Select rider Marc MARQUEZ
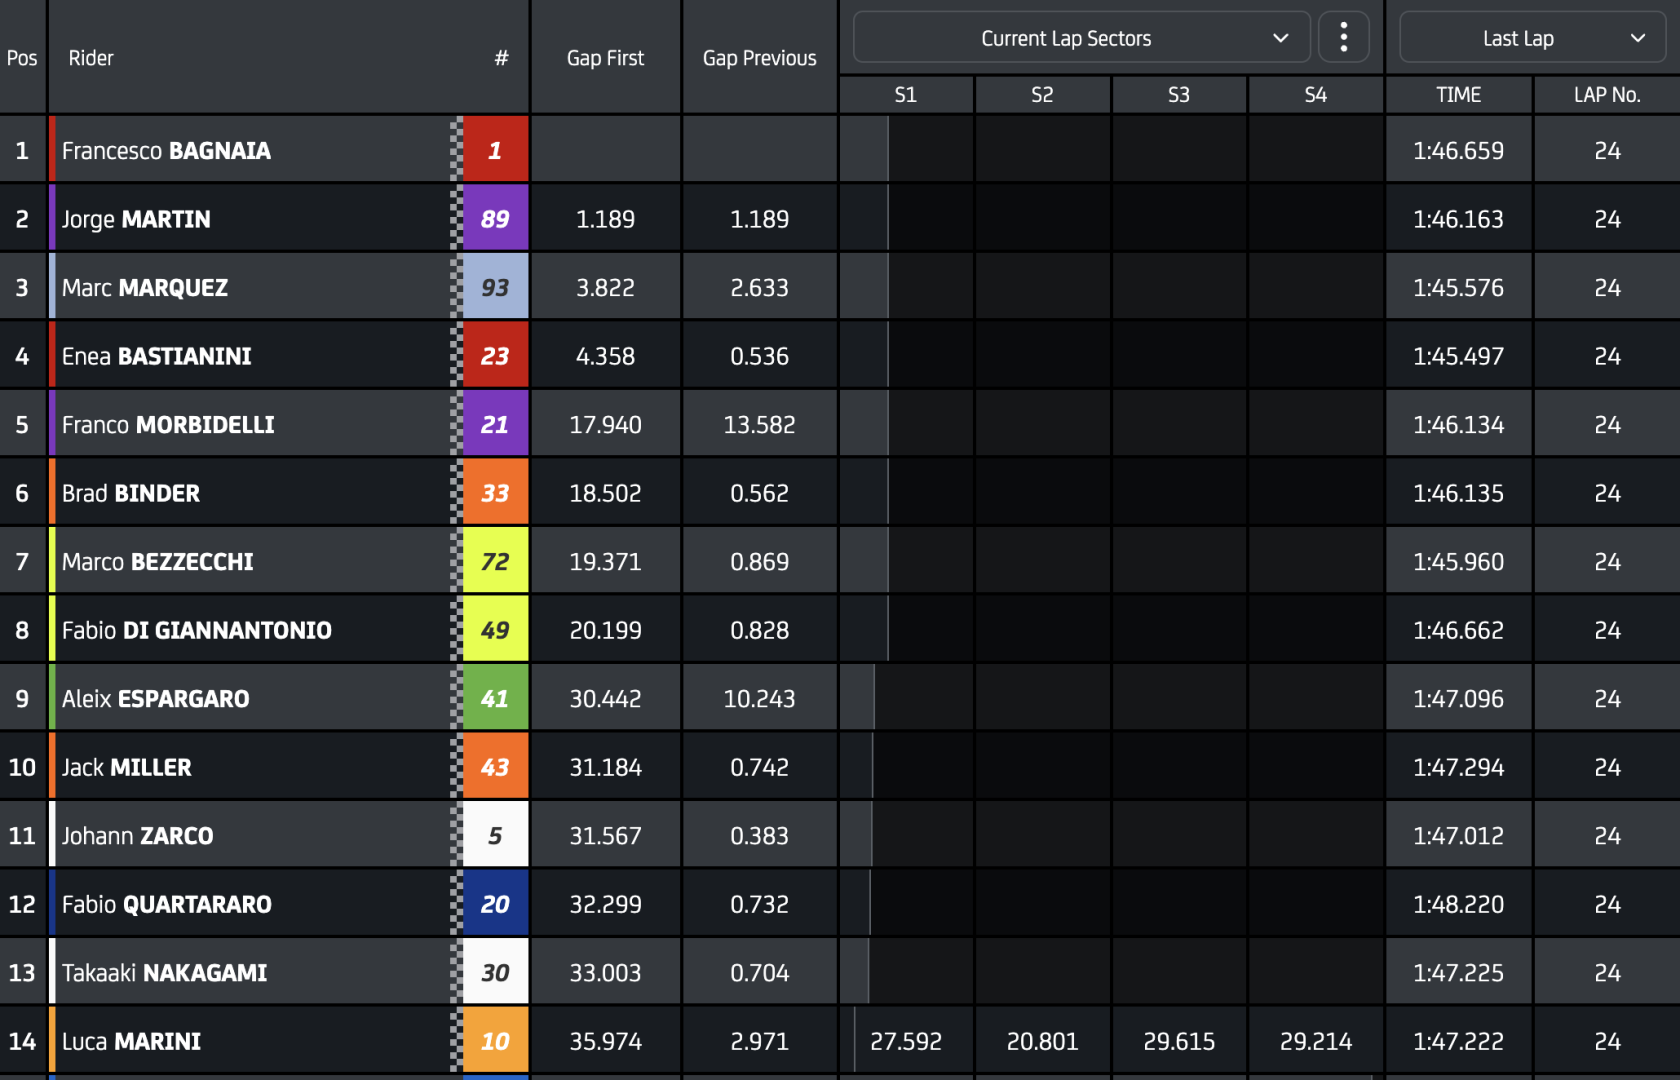1680x1080 pixels. coord(145,288)
